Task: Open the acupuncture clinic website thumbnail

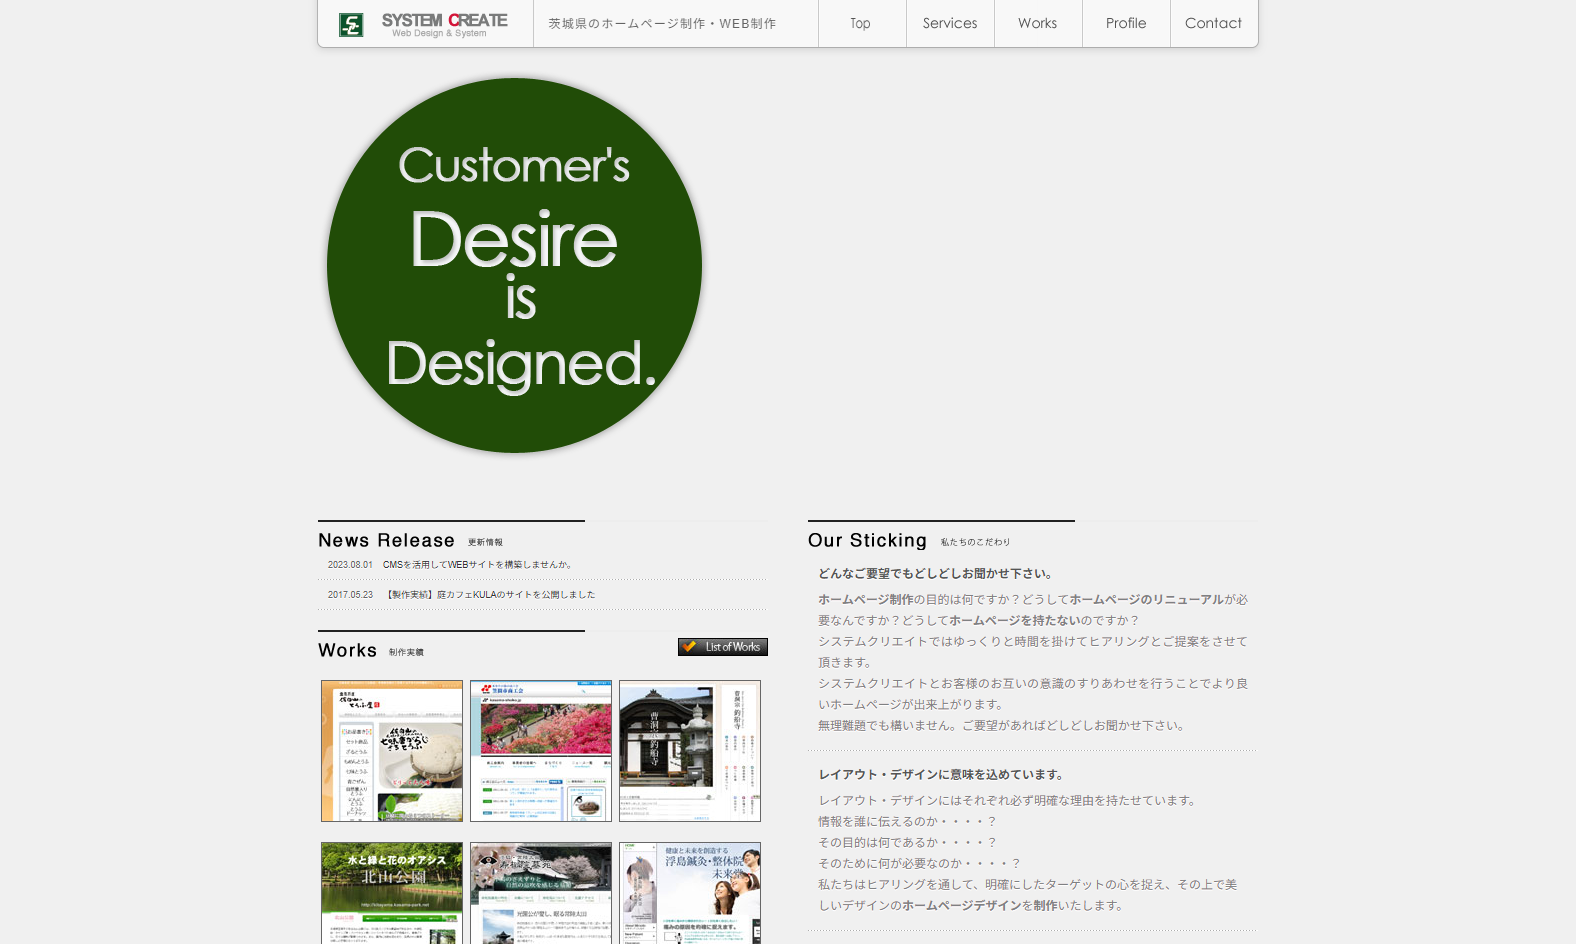Action: pos(690,893)
